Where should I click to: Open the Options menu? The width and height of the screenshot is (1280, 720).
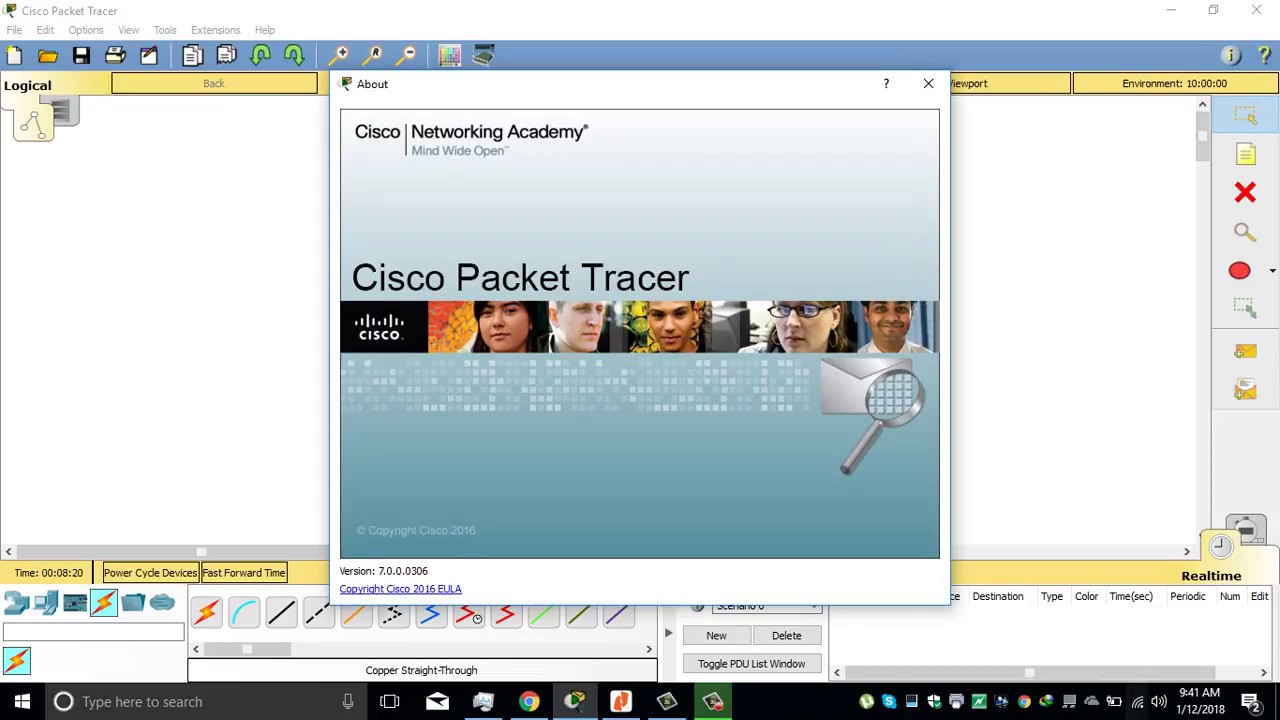[x=86, y=30]
